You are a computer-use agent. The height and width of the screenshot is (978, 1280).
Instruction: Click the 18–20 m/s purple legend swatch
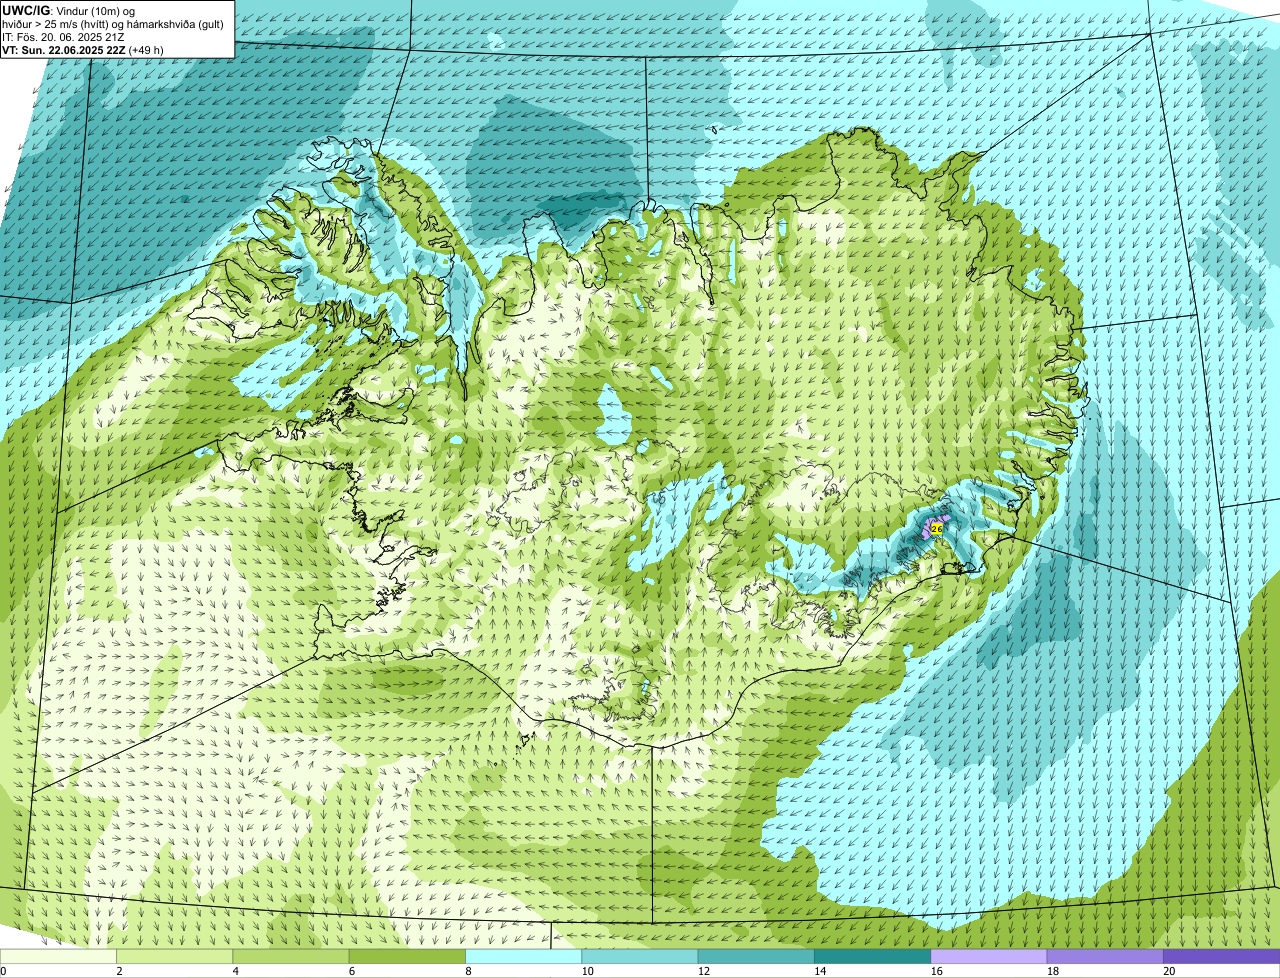[1105, 956]
